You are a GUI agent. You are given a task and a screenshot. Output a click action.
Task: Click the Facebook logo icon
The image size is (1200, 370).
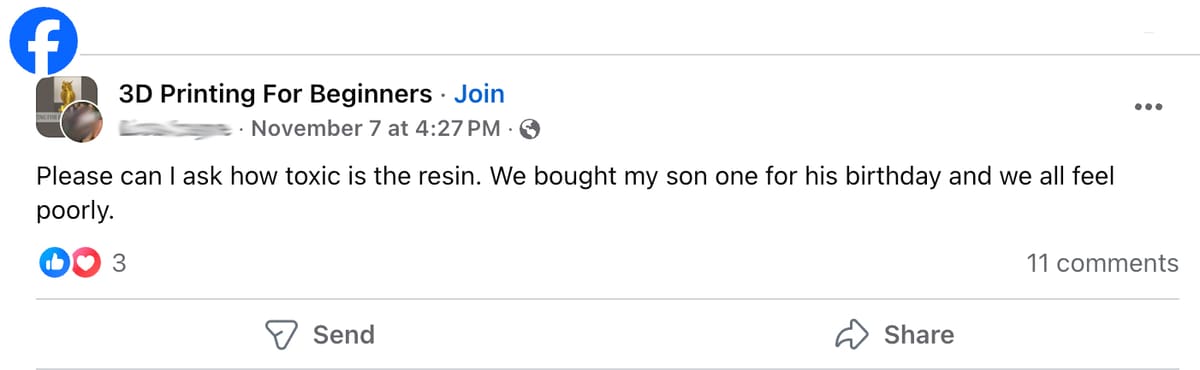(x=44, y=40)
